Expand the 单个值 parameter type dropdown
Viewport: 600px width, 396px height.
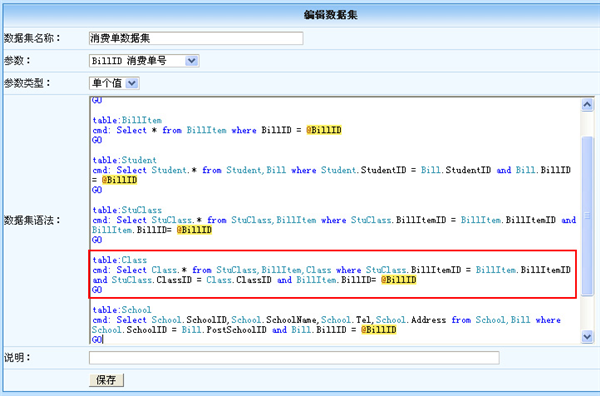tap(114, 83)
